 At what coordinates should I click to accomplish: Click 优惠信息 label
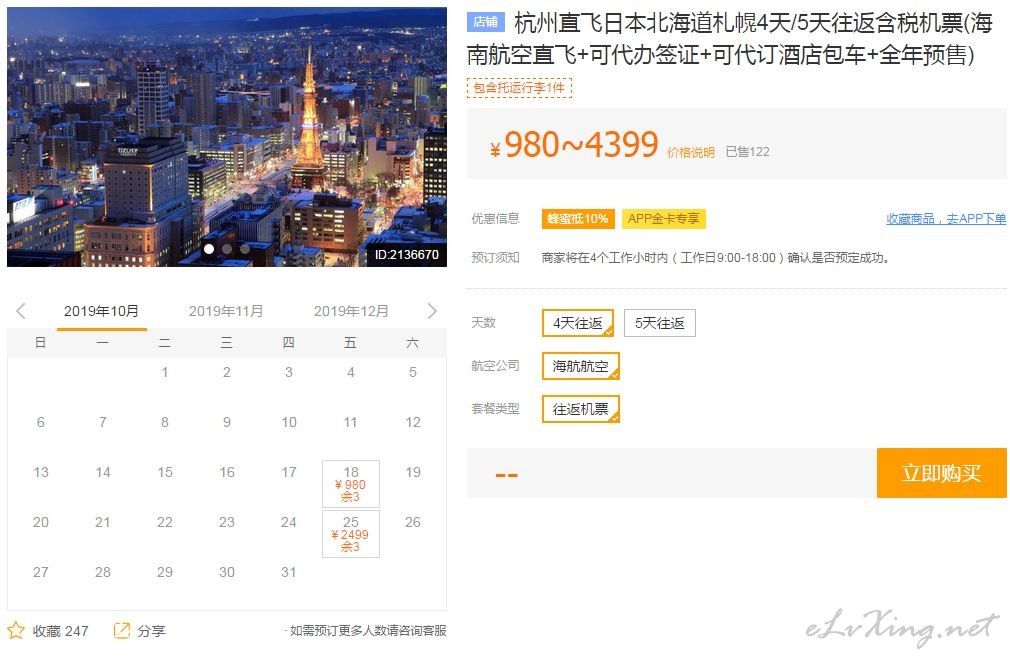pyautogui.click(x=495, y=218)
